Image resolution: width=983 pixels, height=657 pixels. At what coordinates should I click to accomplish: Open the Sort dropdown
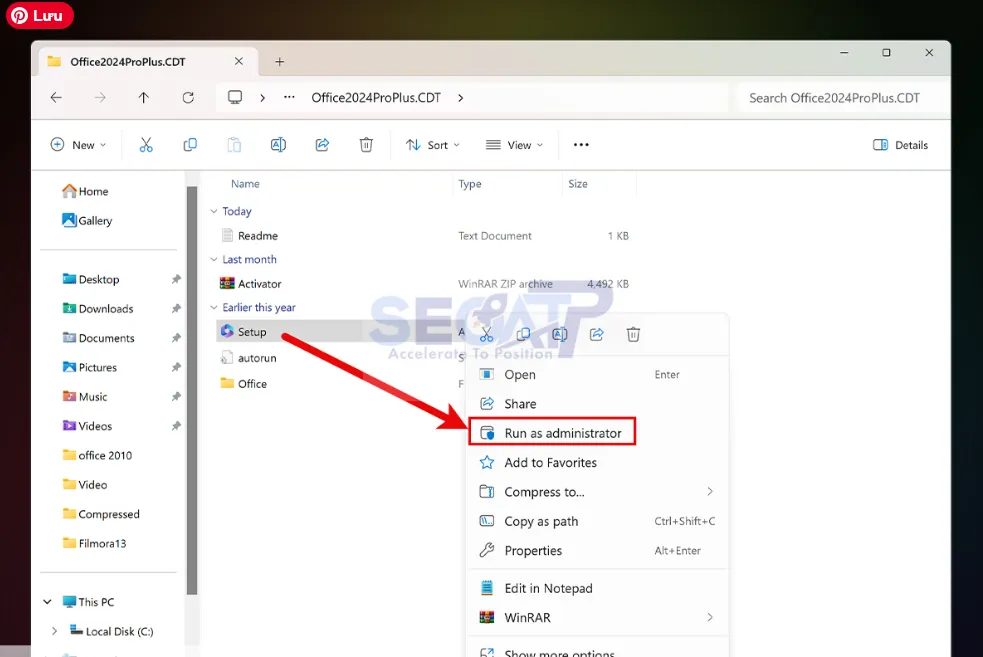coord(432,144)
